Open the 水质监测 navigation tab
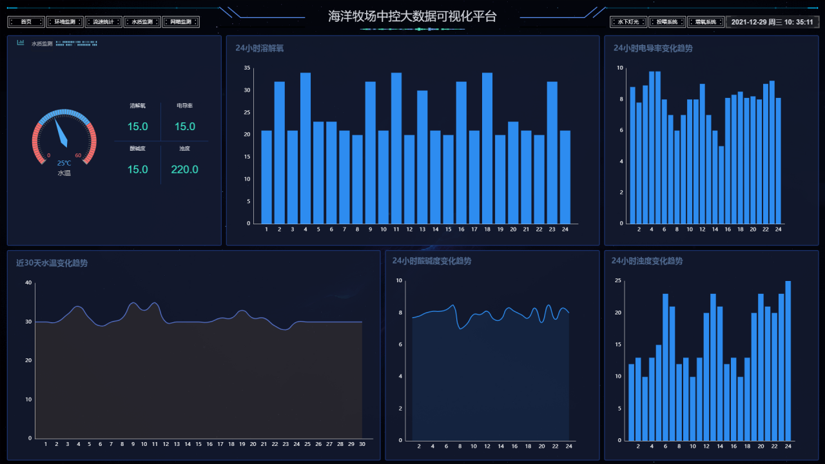The image size is (826, 465). click(142, 21)
